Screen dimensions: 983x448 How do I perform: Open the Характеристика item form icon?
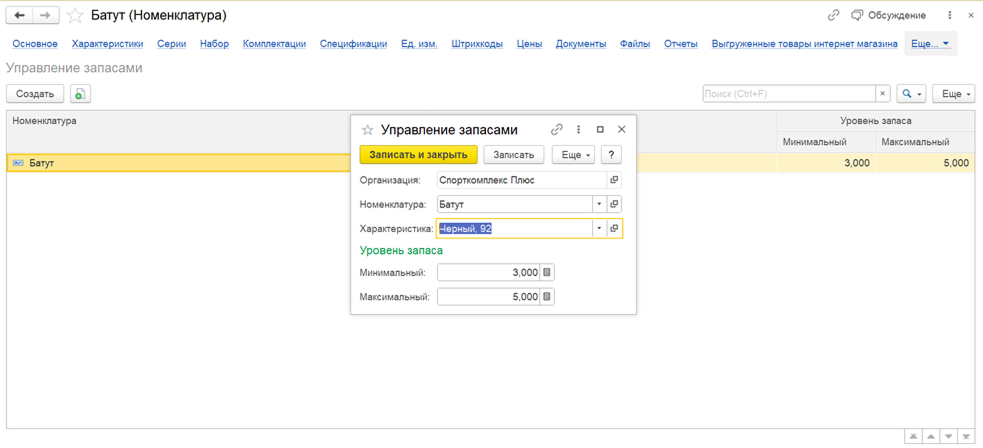click(614, 229)
